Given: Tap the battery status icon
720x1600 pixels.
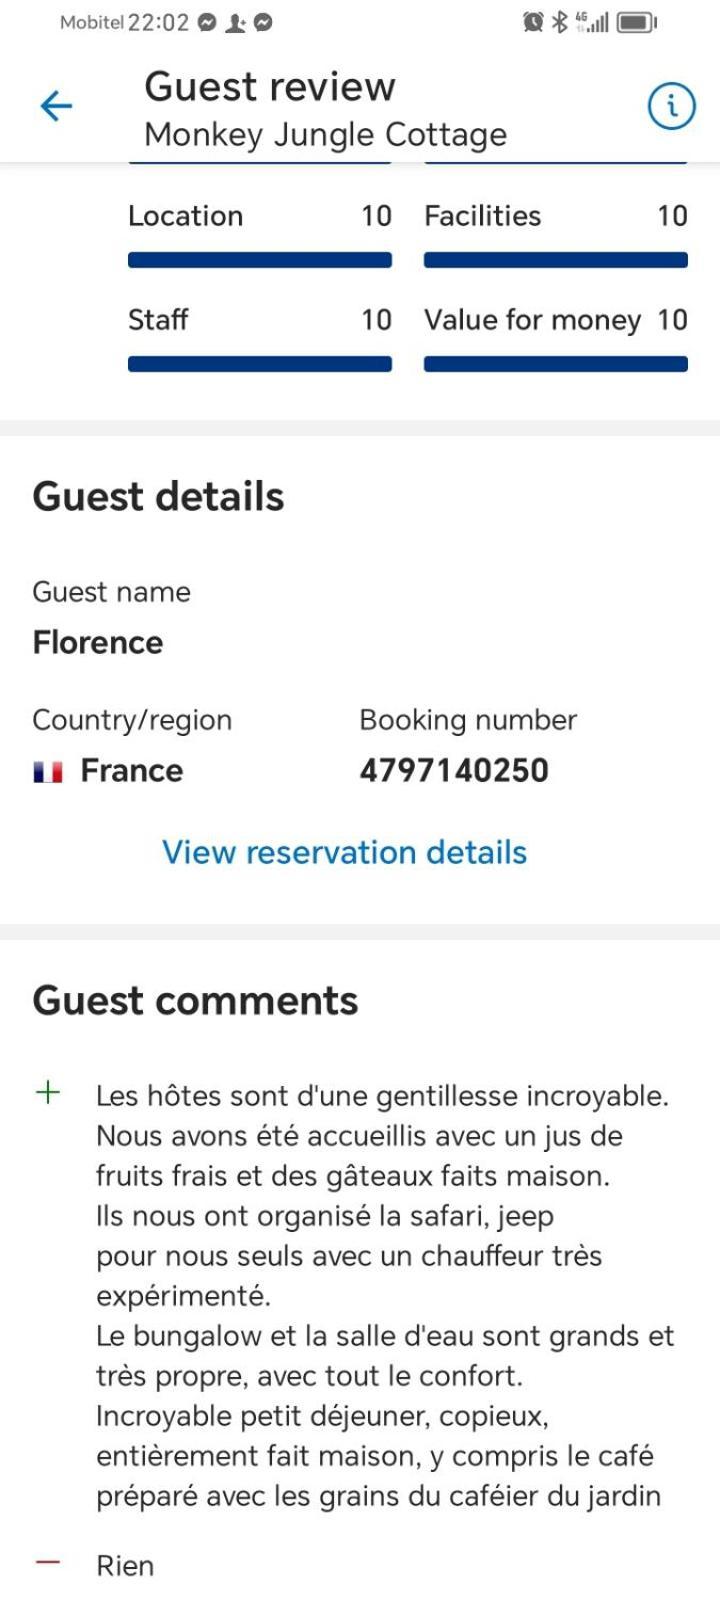Looking at the screenshot, I should coord(637,22).
